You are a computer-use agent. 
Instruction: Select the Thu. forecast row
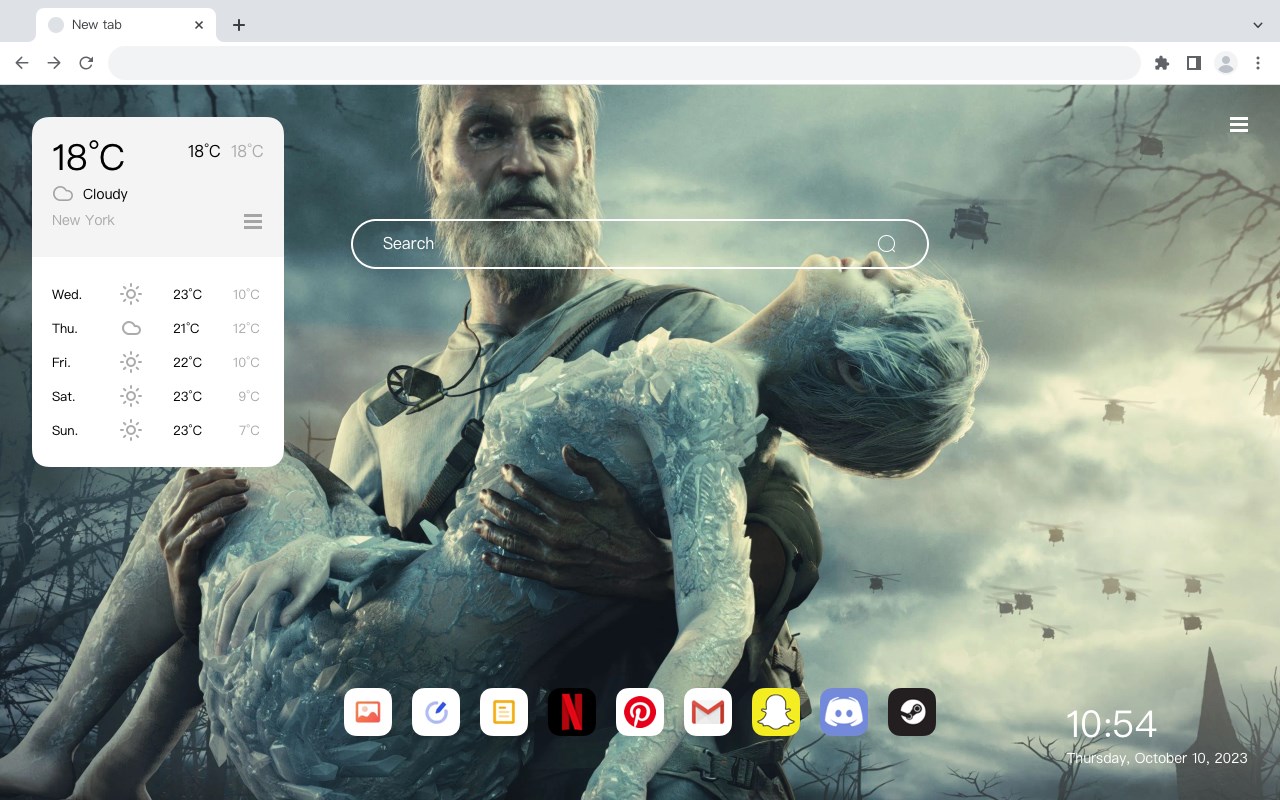point(158,328)
